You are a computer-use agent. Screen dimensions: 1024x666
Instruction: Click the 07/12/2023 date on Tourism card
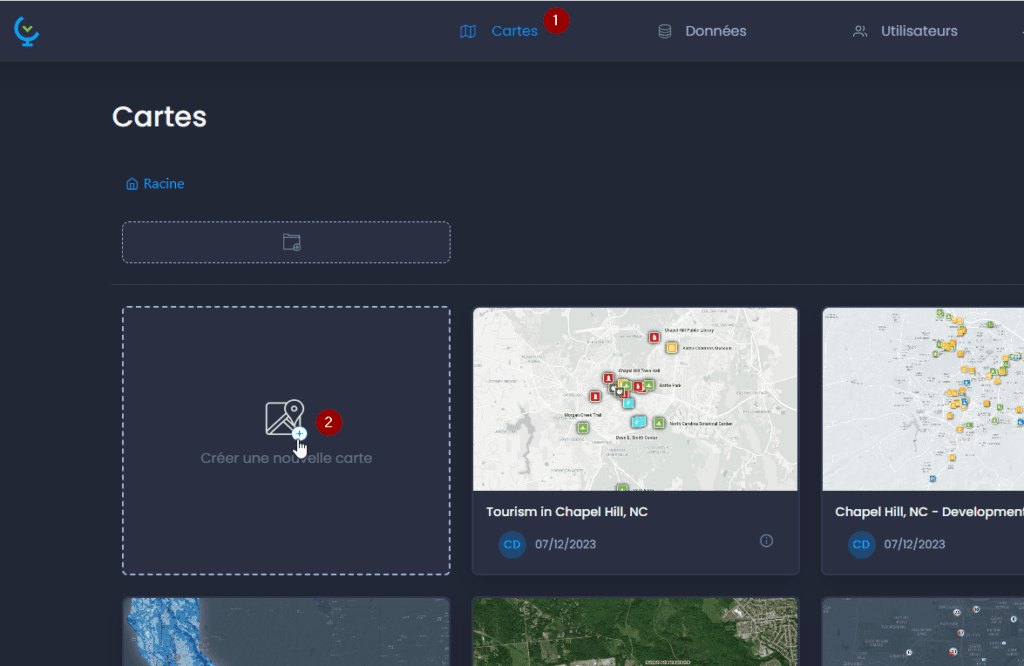[566, 545]
